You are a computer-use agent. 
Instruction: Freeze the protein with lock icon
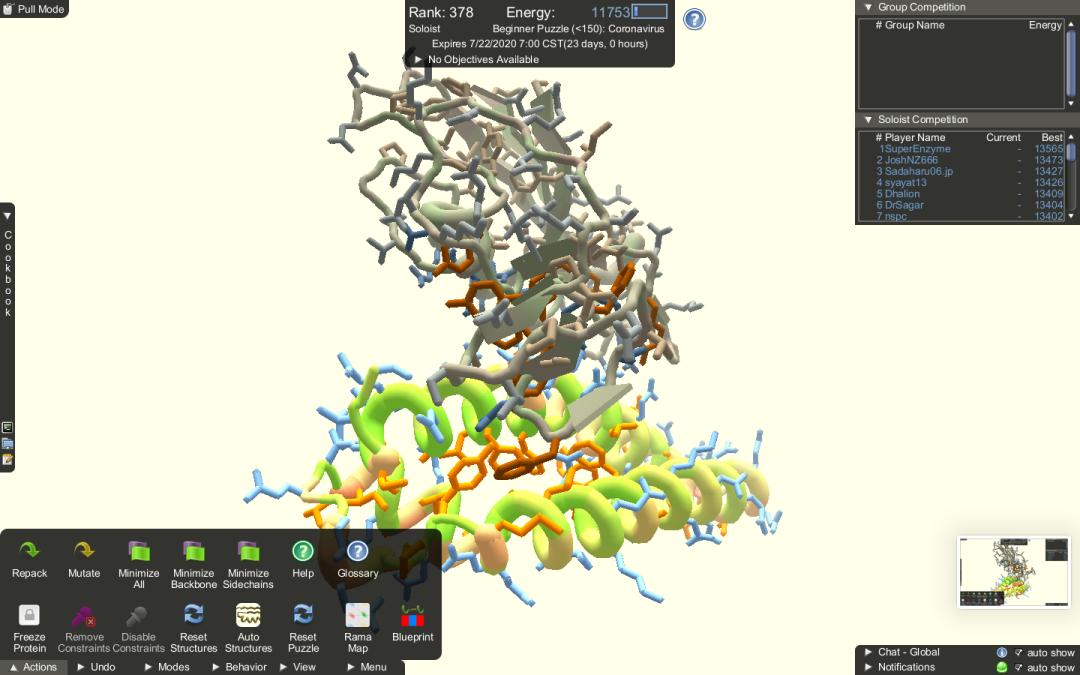29,615
